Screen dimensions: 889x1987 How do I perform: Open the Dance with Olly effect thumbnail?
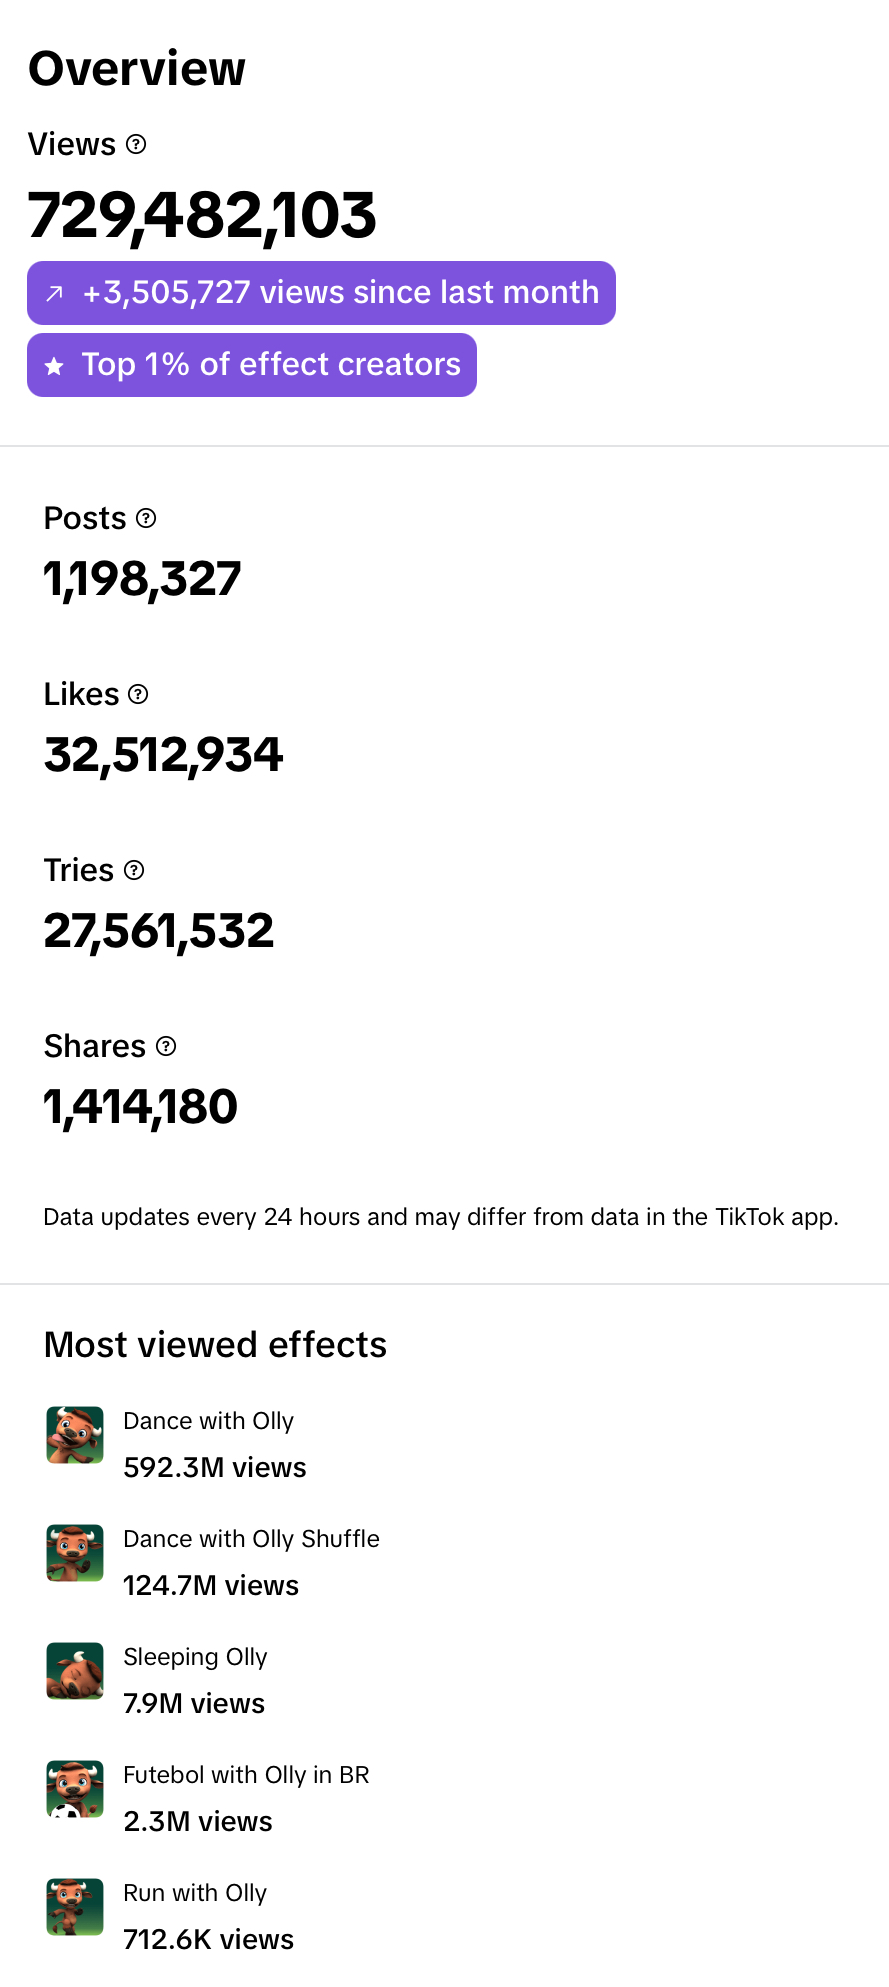click(x=75, y=1435)
